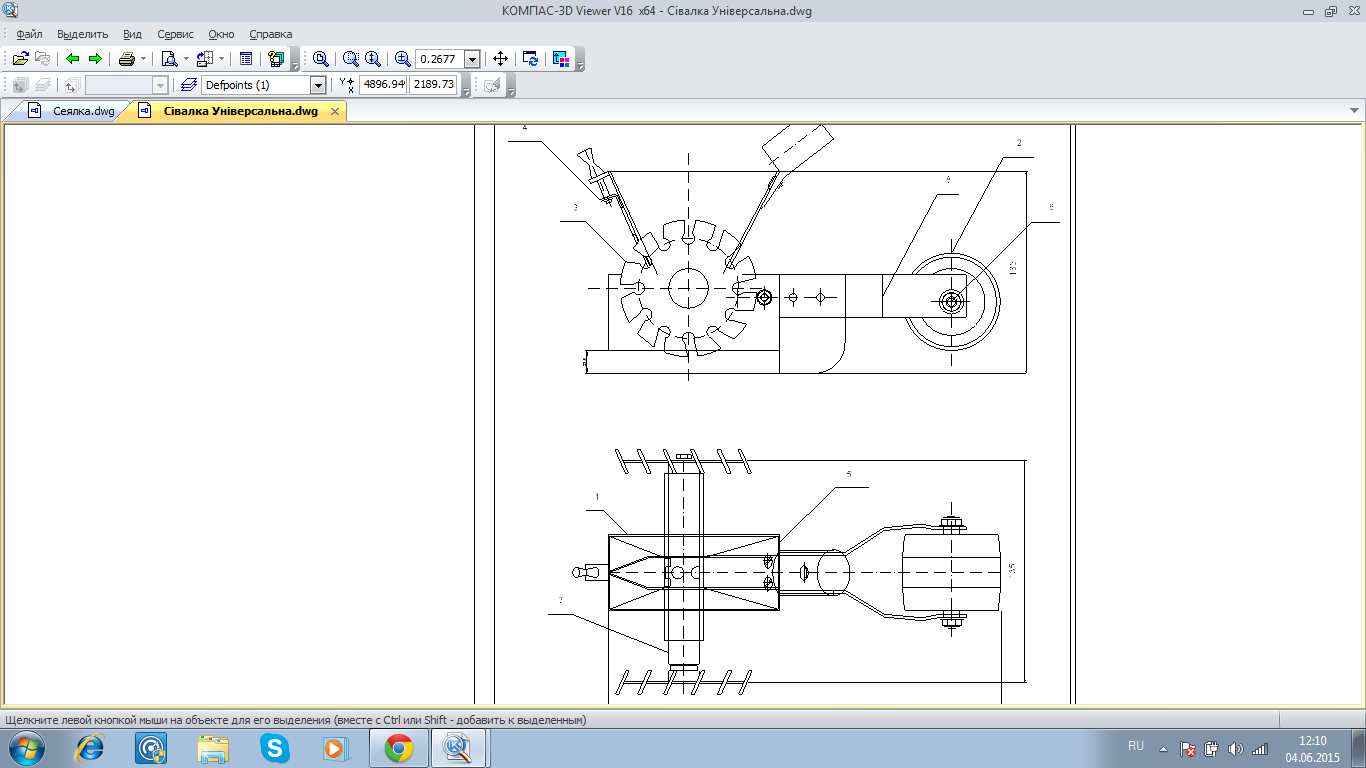The image size is (1366, 768).
Task: Click the color display settings icon
Action: pyautogui.click(x=561, y=59)
